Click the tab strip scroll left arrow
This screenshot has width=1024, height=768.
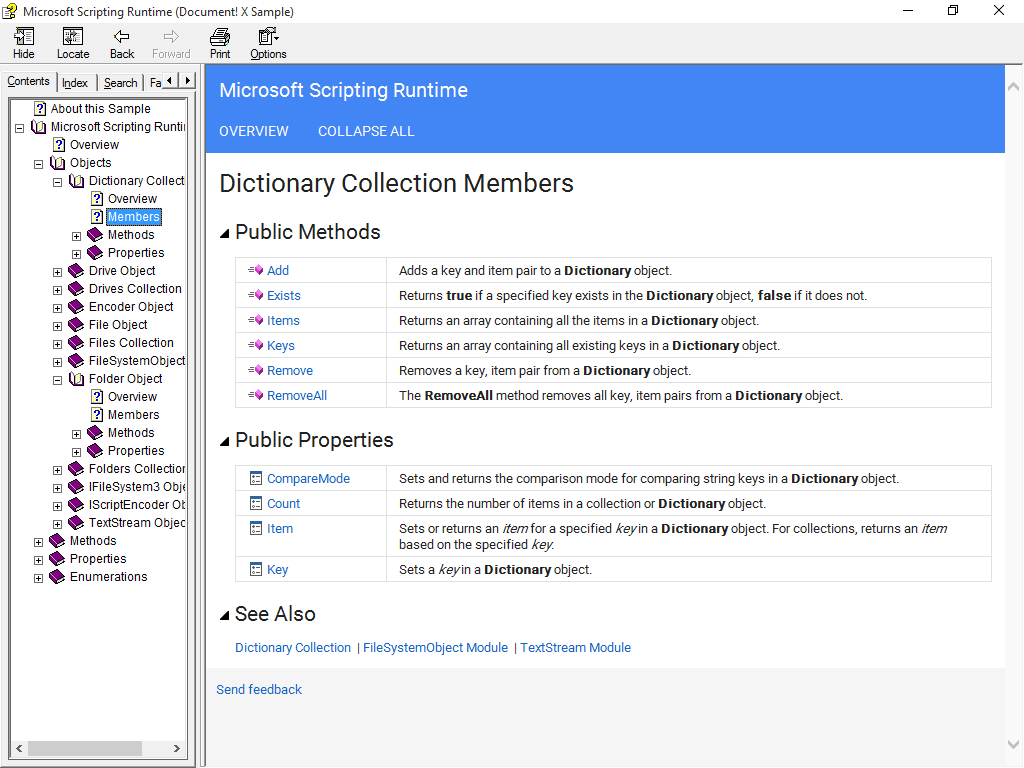pyautogui.click(x=170, y=80)
